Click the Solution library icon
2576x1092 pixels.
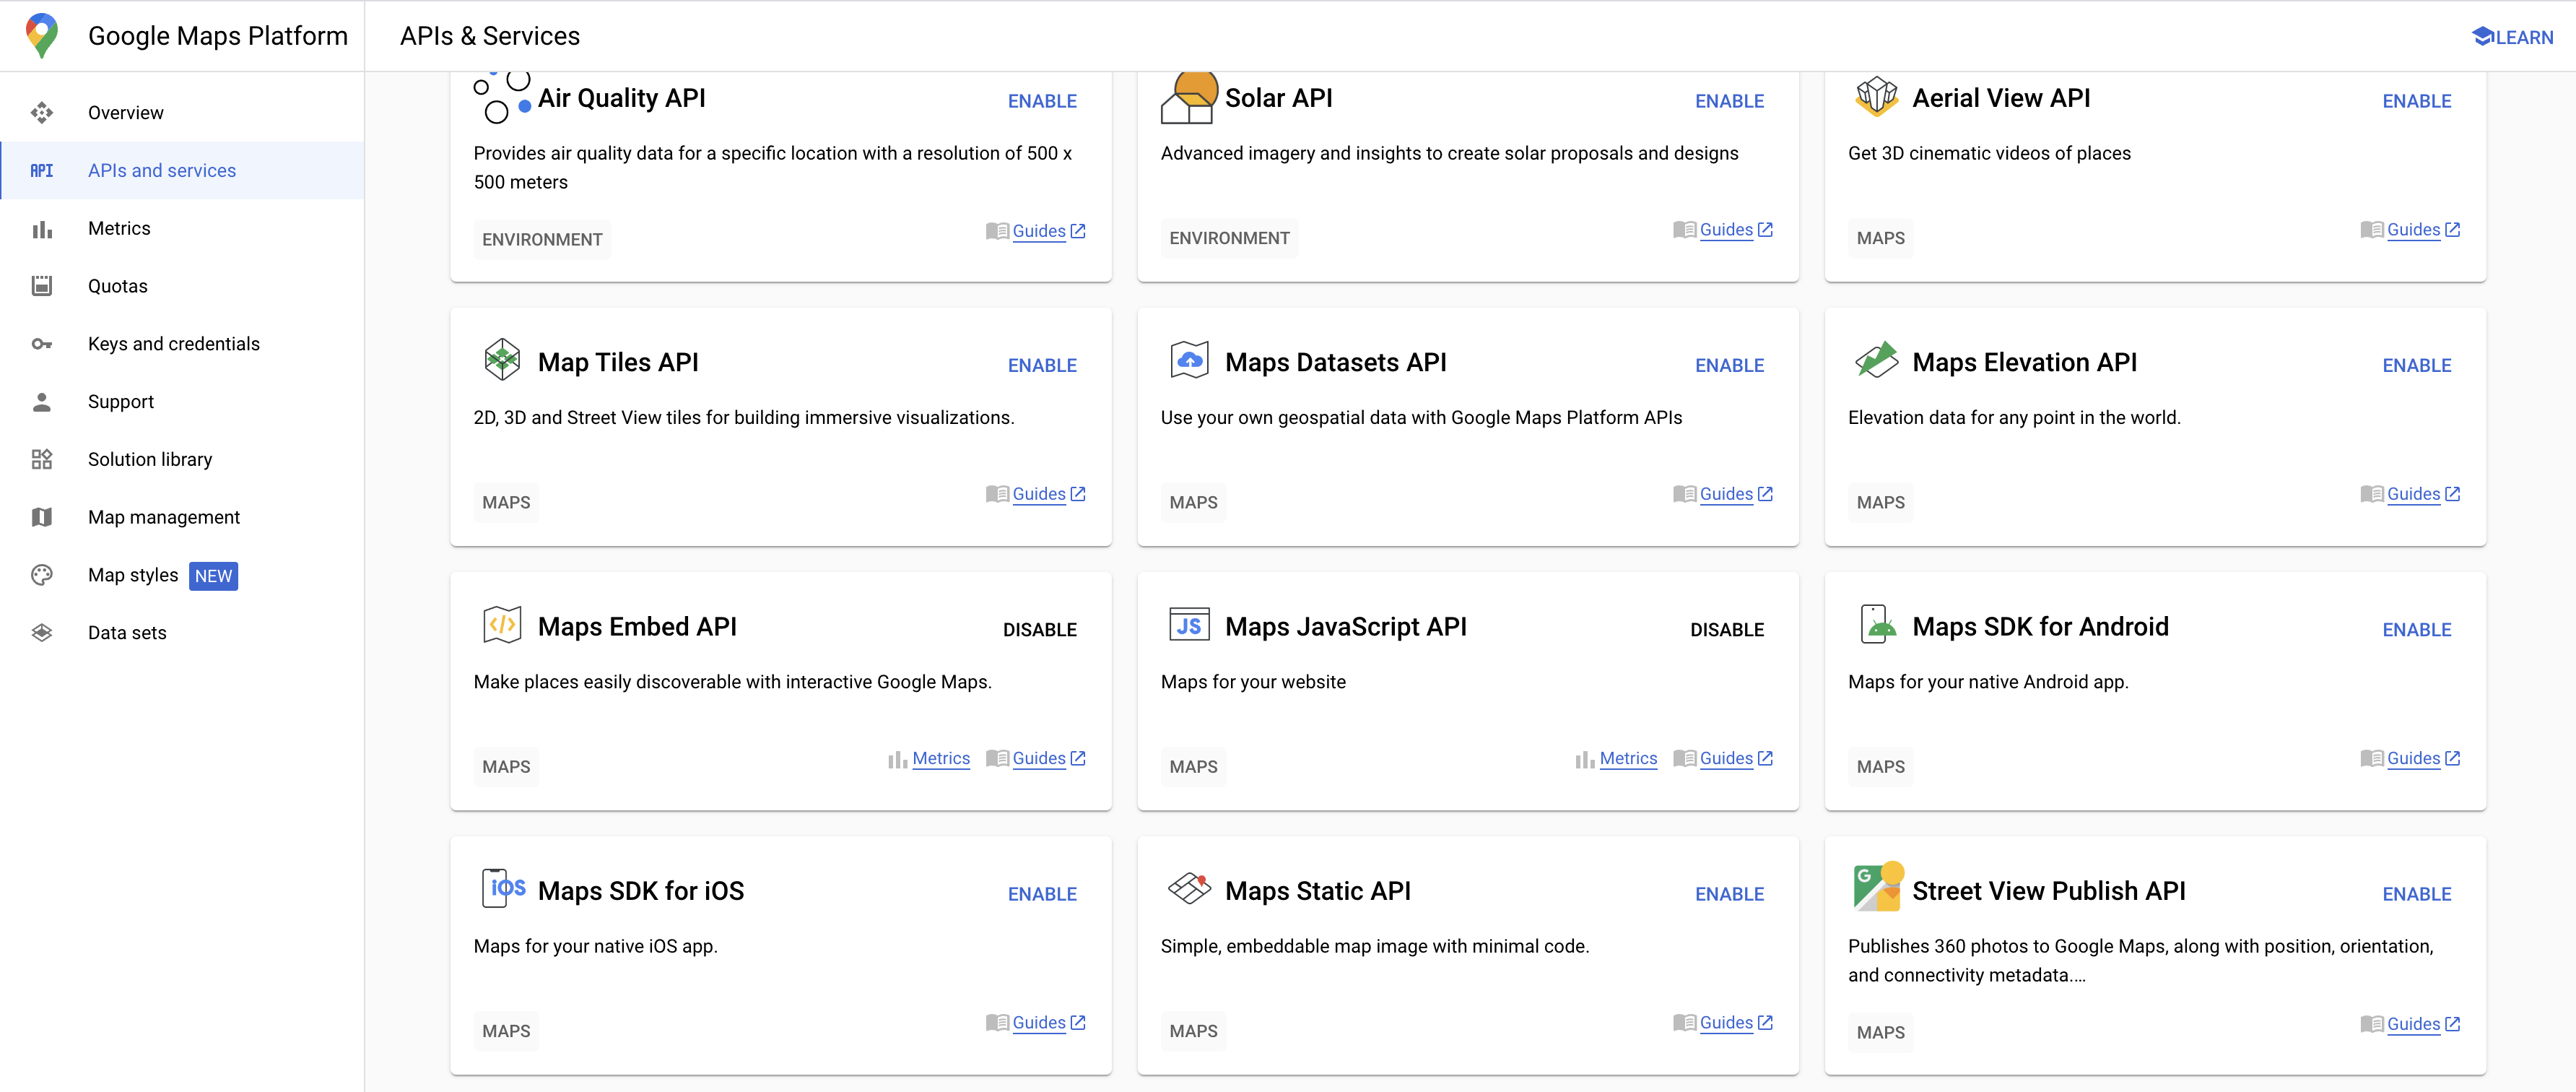click(41, 459)
